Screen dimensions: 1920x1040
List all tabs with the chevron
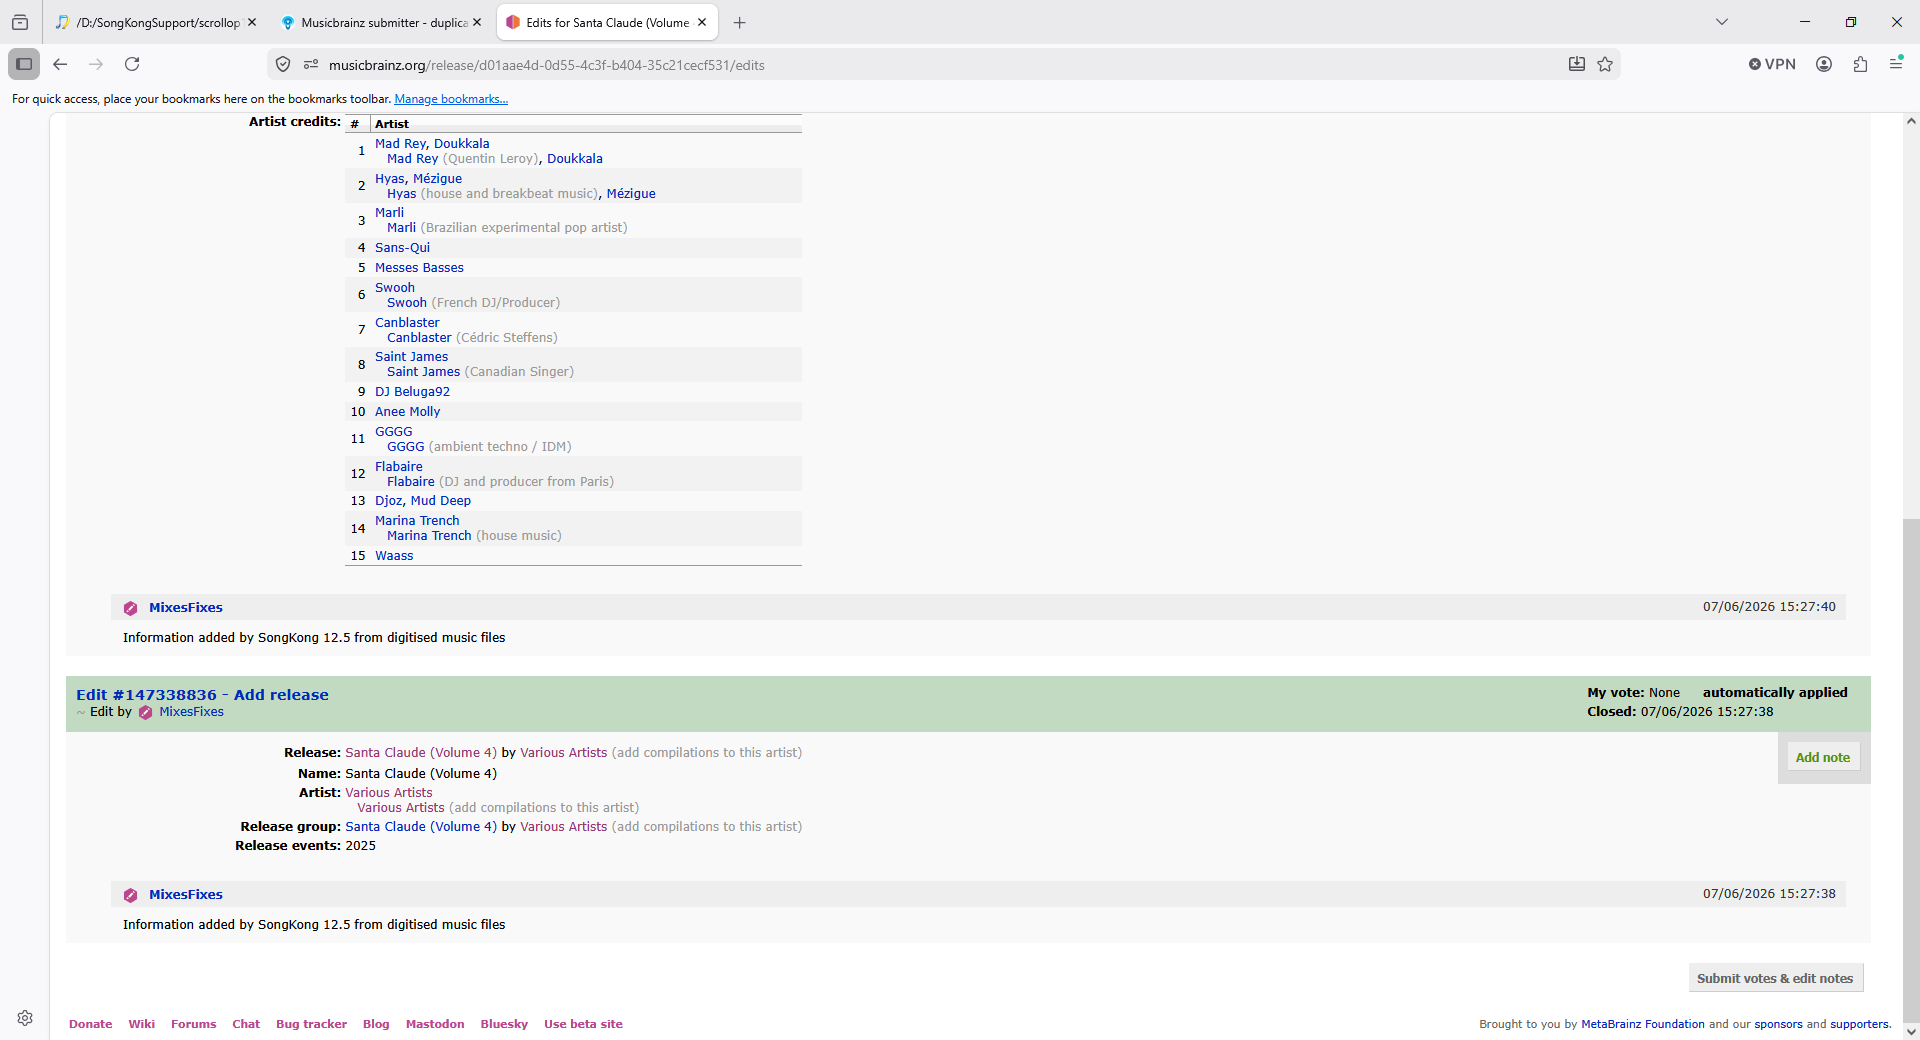point(1722,22)
